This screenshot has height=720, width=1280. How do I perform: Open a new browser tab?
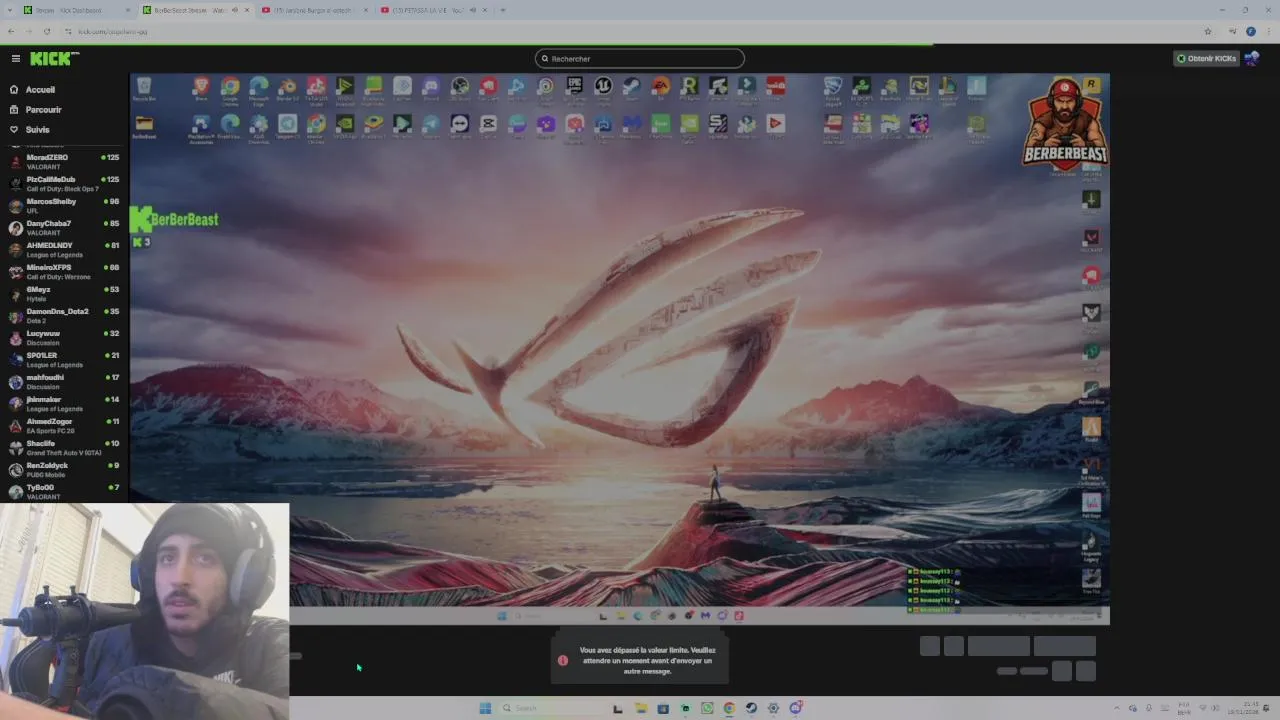coord(503,10)
